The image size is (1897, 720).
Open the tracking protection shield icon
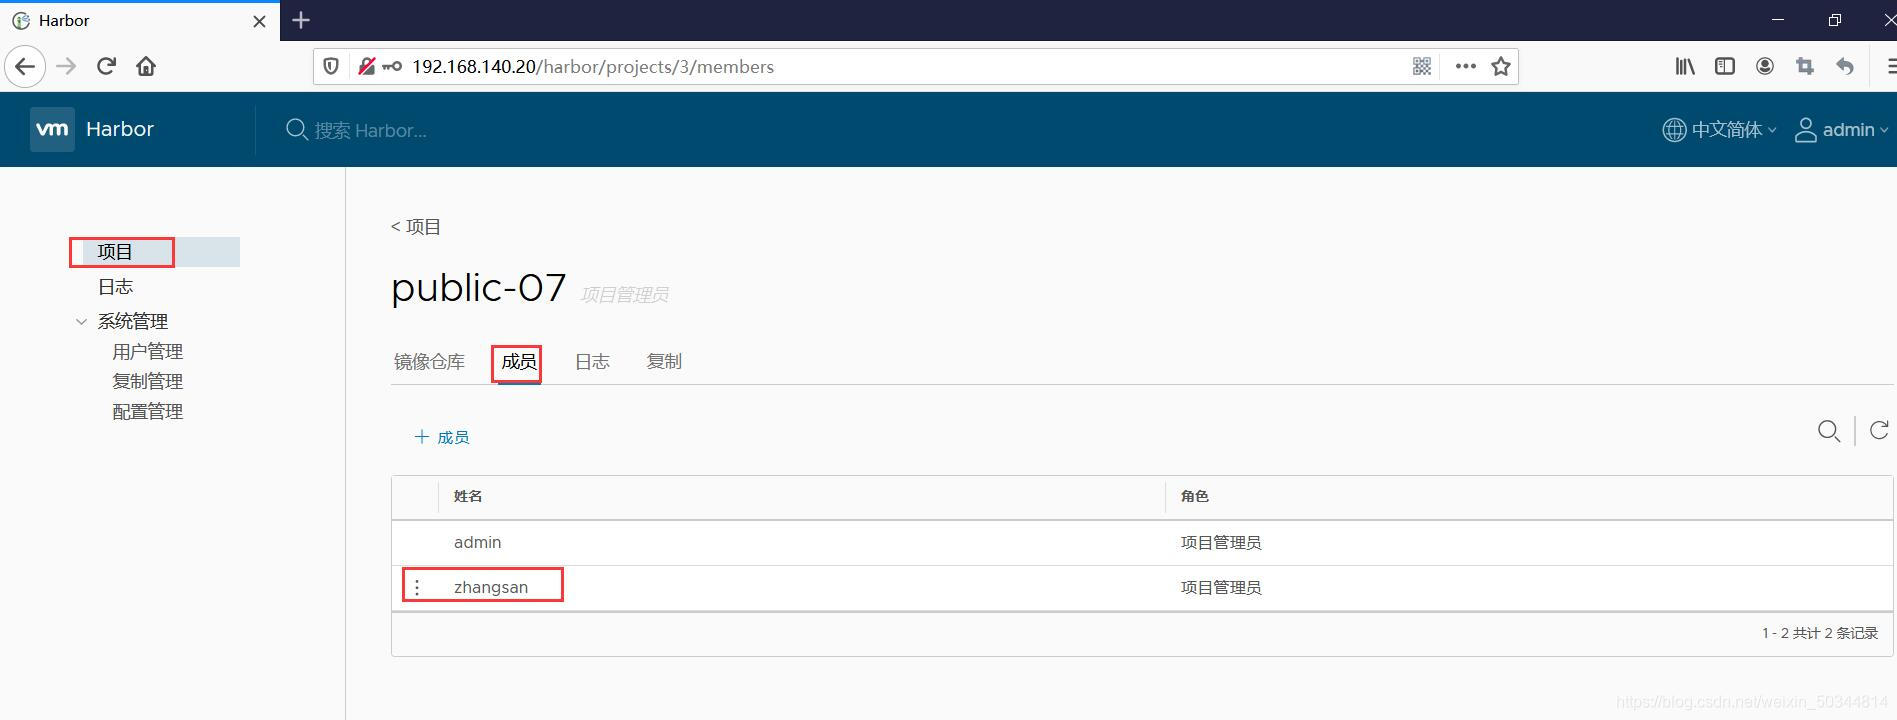click(331, 67)
